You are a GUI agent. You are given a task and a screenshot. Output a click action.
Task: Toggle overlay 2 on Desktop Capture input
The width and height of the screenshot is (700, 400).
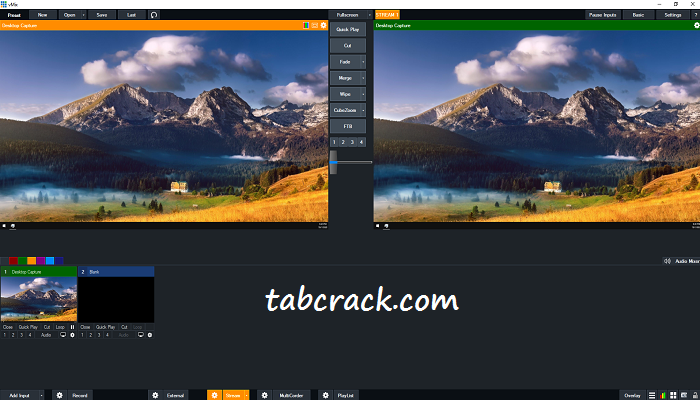click(x=13, y=335)
